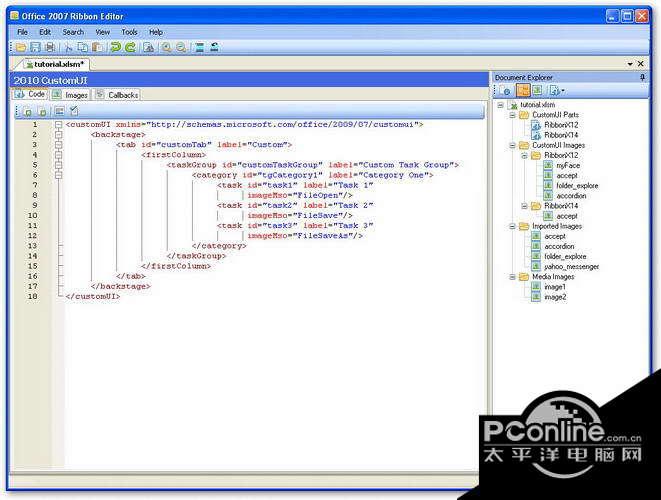
Task: Select image1 under Media Images
Action: click(555, 287)
